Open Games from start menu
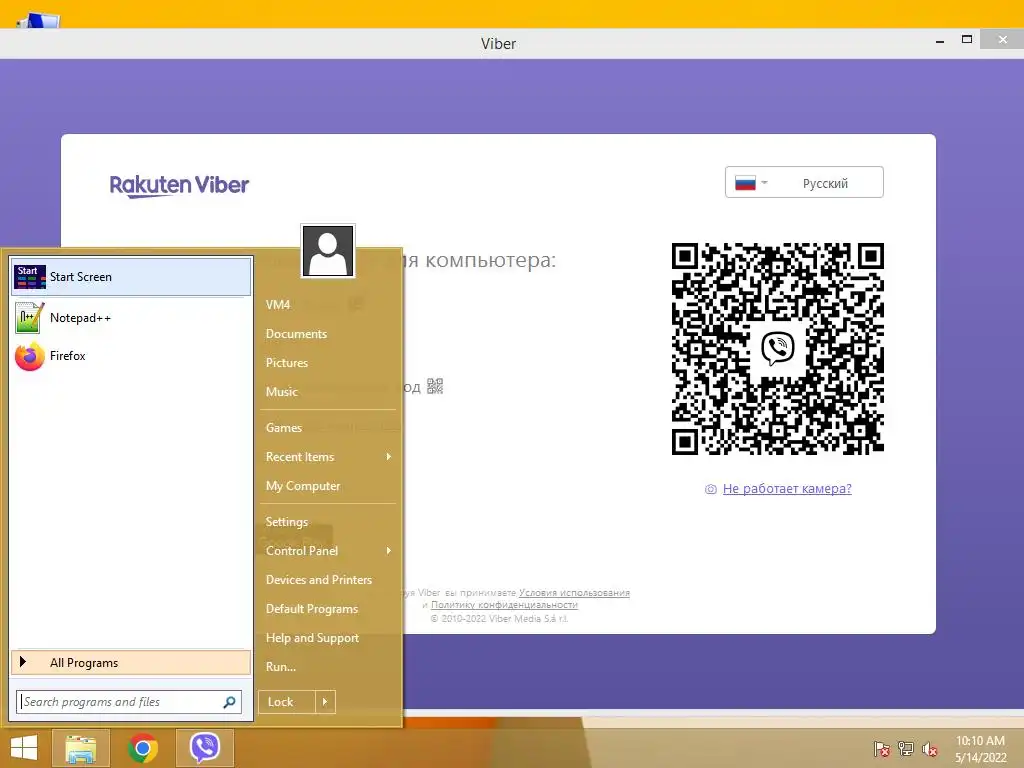Image resolution: width=1024 pixels, height=768 pixels. click(283, 428)
